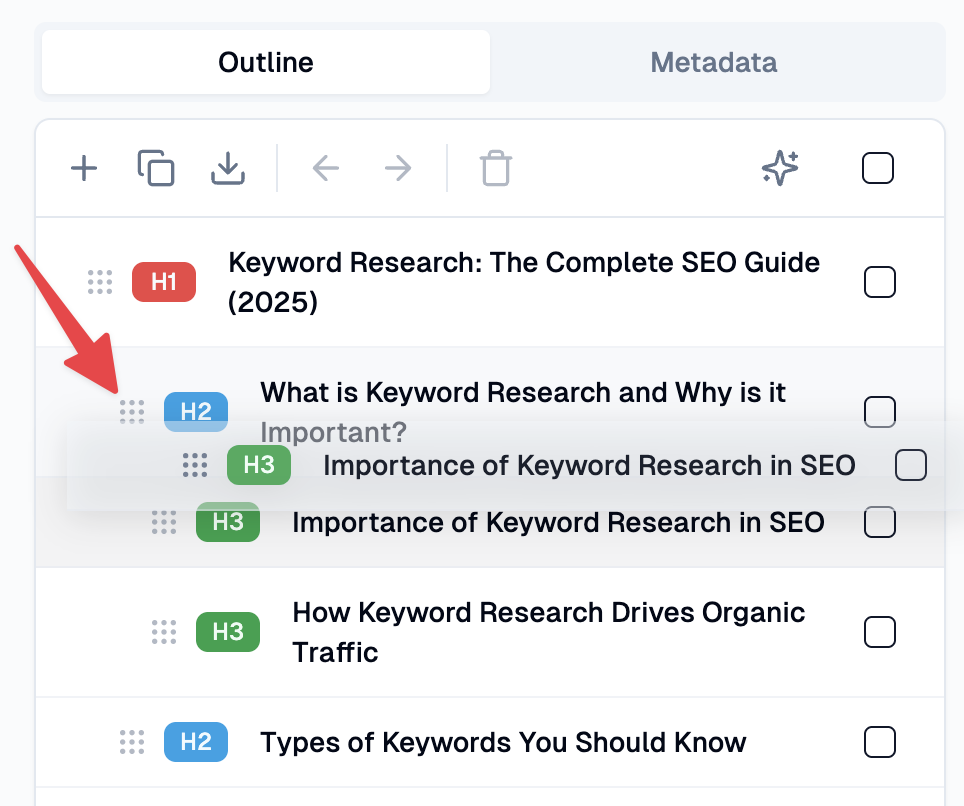964x806 pixels.
Task: Click the right arrow indent icon
Action: tap(398, 168)
